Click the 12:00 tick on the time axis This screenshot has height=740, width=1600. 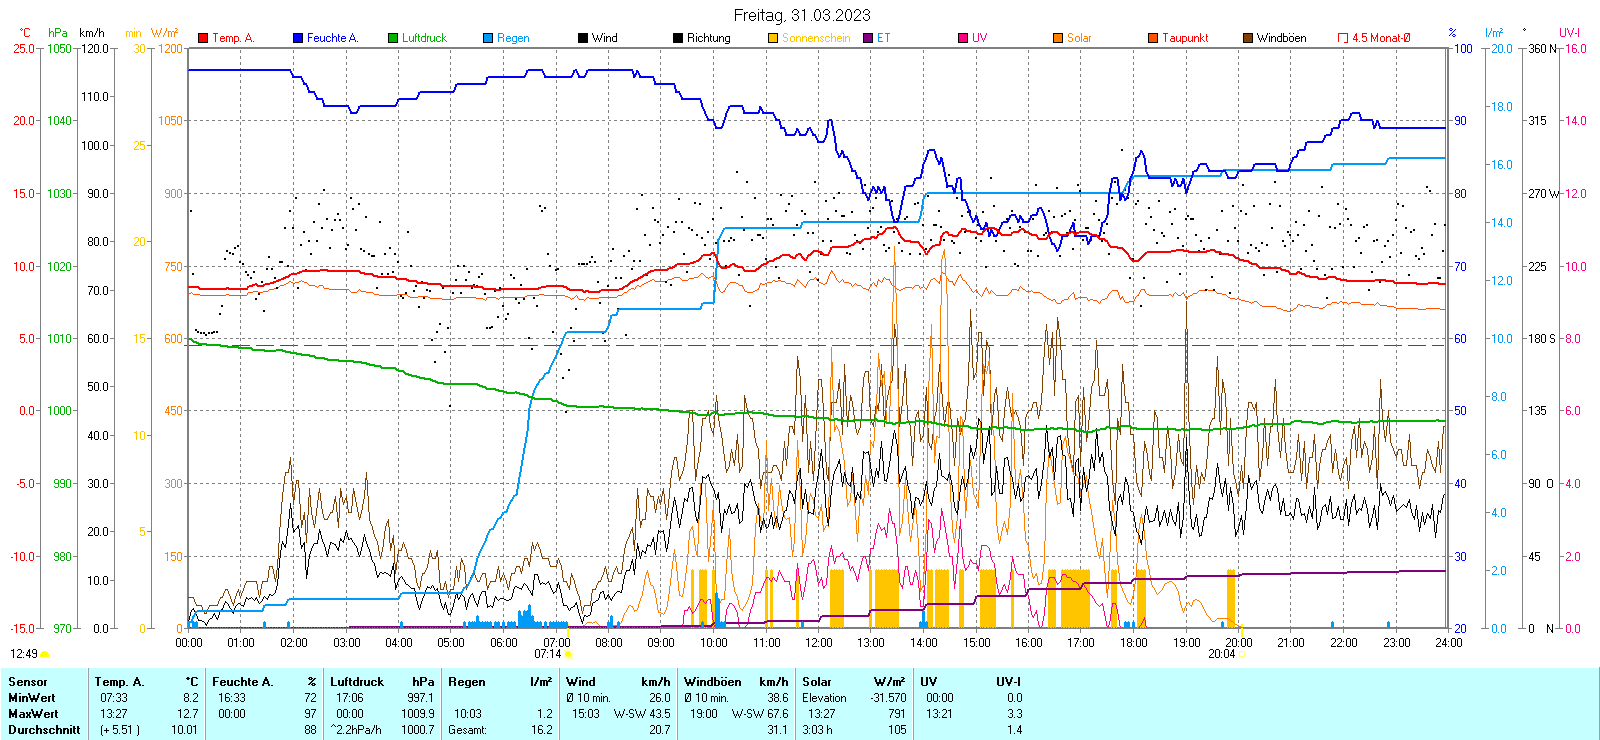point(819,643)
